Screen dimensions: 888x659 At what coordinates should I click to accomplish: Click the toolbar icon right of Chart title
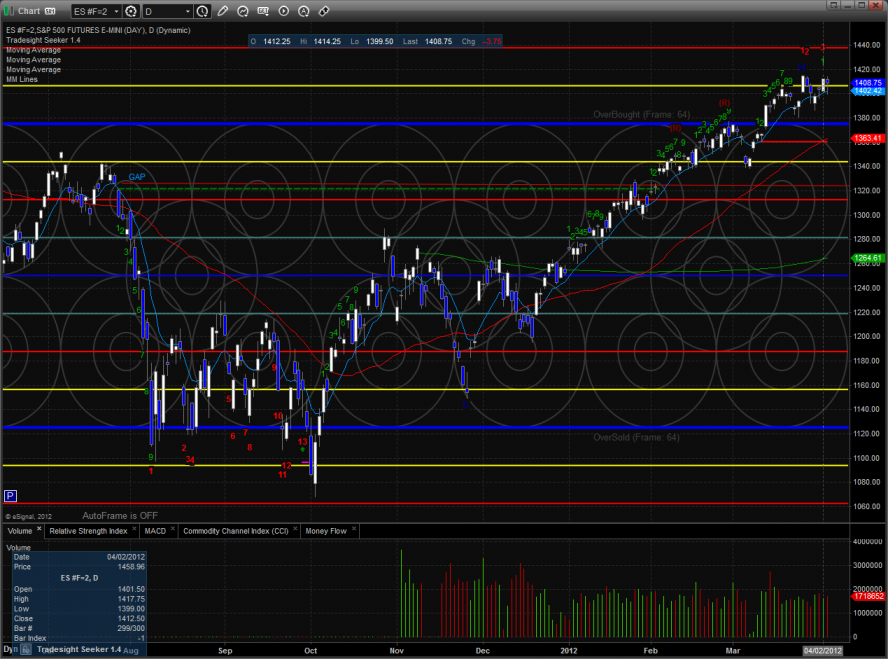(47, 11)
